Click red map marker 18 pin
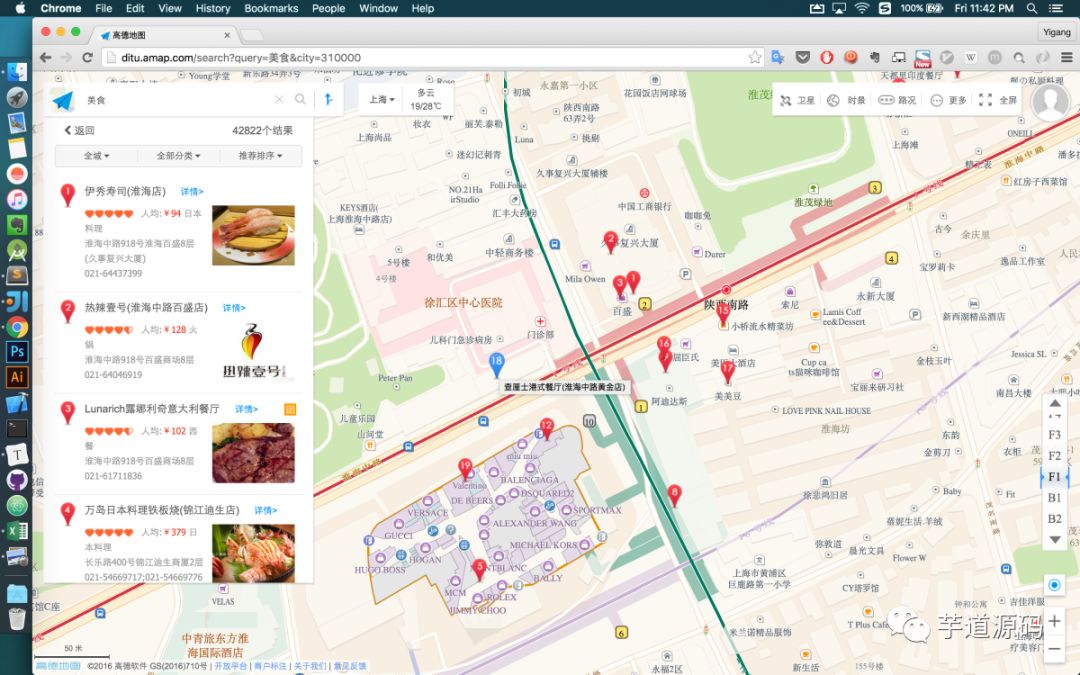Viewport: 1080px width, 675px height. pos(497,364)
